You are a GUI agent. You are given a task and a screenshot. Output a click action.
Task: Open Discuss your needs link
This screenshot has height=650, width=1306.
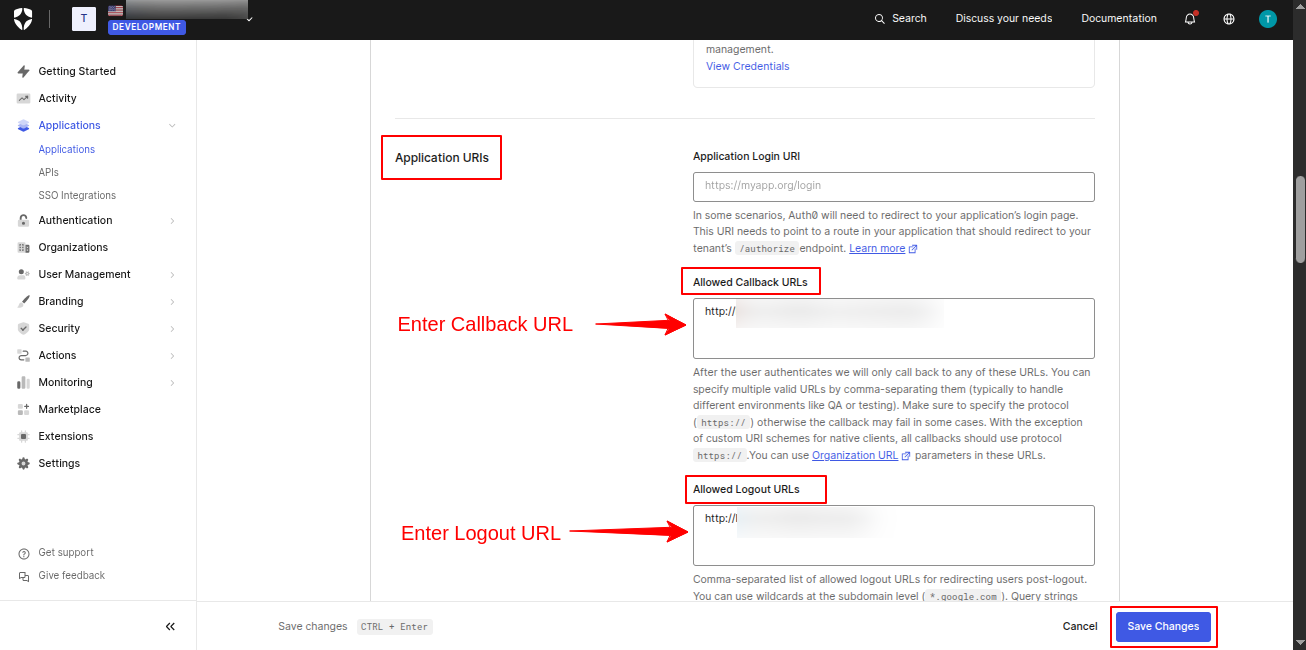tap(1004, 18)
